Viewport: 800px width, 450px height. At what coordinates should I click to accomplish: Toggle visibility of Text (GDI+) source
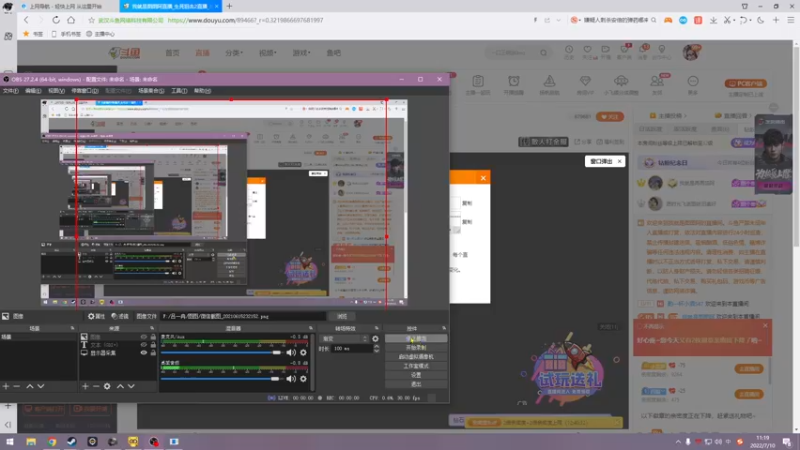144,345
